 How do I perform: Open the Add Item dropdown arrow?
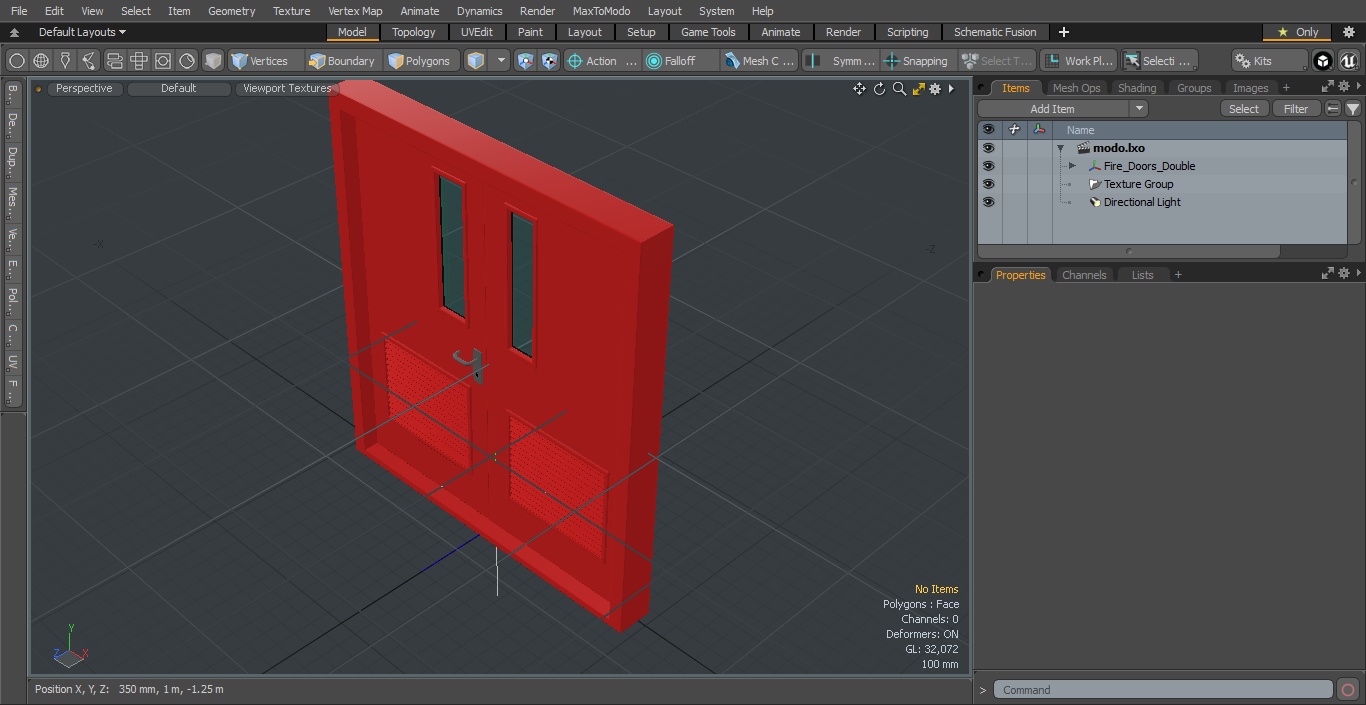point(1138,109)
